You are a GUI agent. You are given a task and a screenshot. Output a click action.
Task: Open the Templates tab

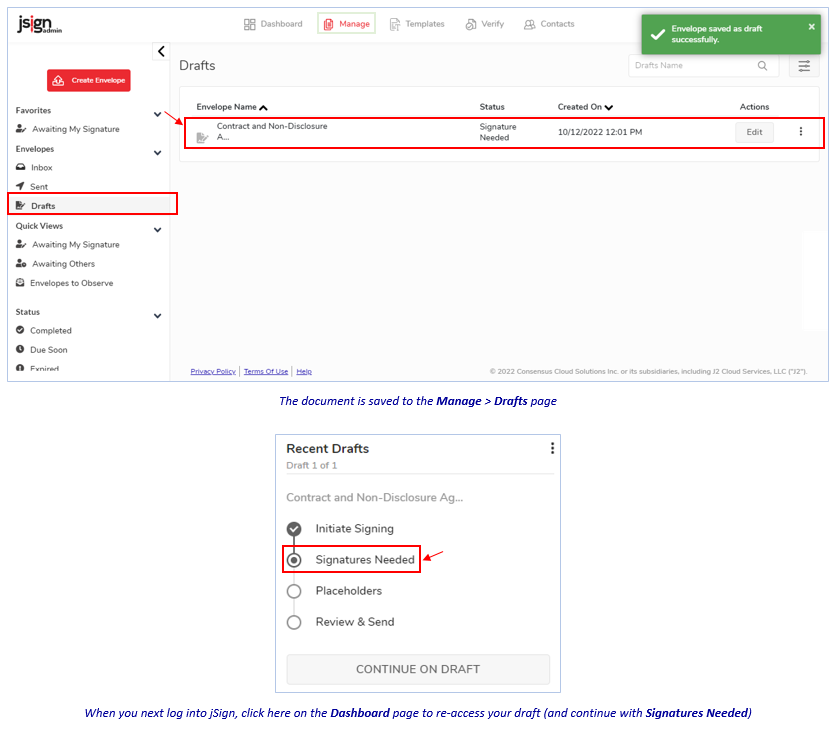417,24
